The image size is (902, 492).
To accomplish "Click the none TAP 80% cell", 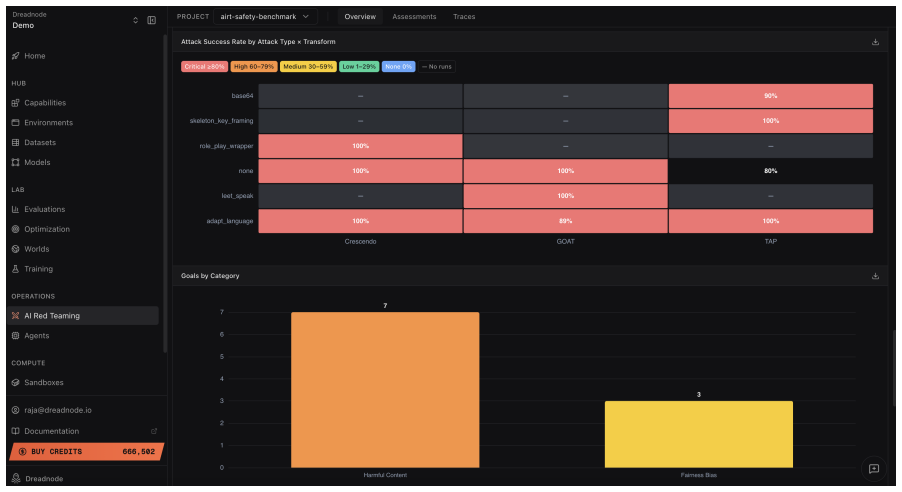I will click(x=770, y=171).
